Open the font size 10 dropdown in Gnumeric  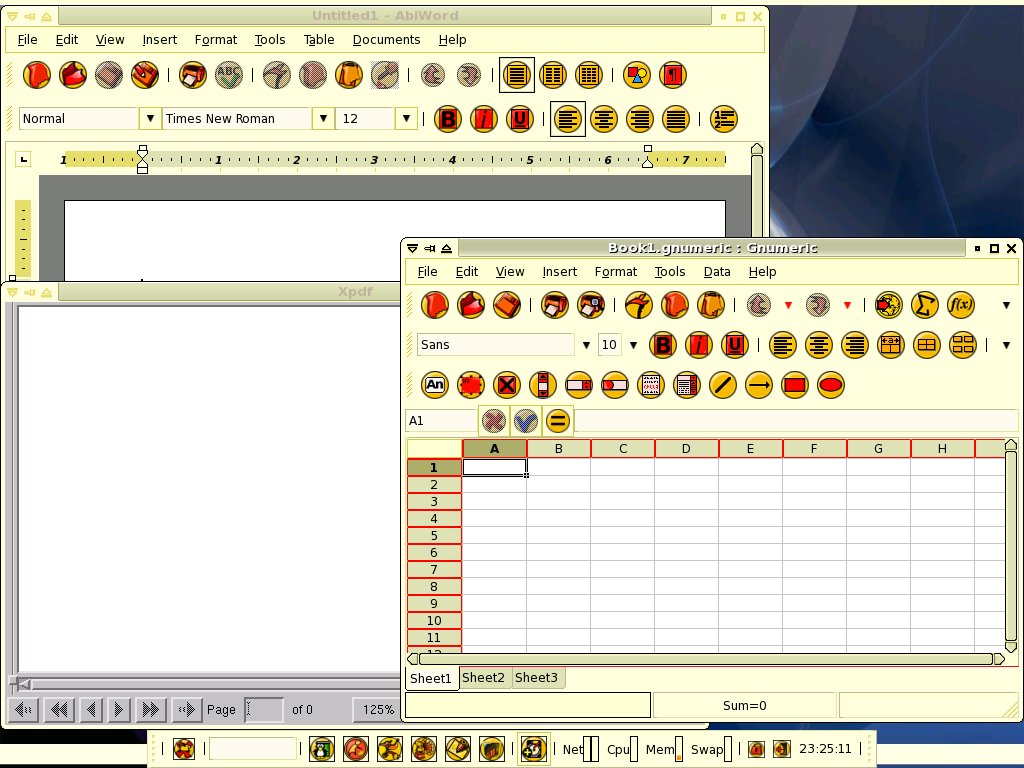coord(633,345)
